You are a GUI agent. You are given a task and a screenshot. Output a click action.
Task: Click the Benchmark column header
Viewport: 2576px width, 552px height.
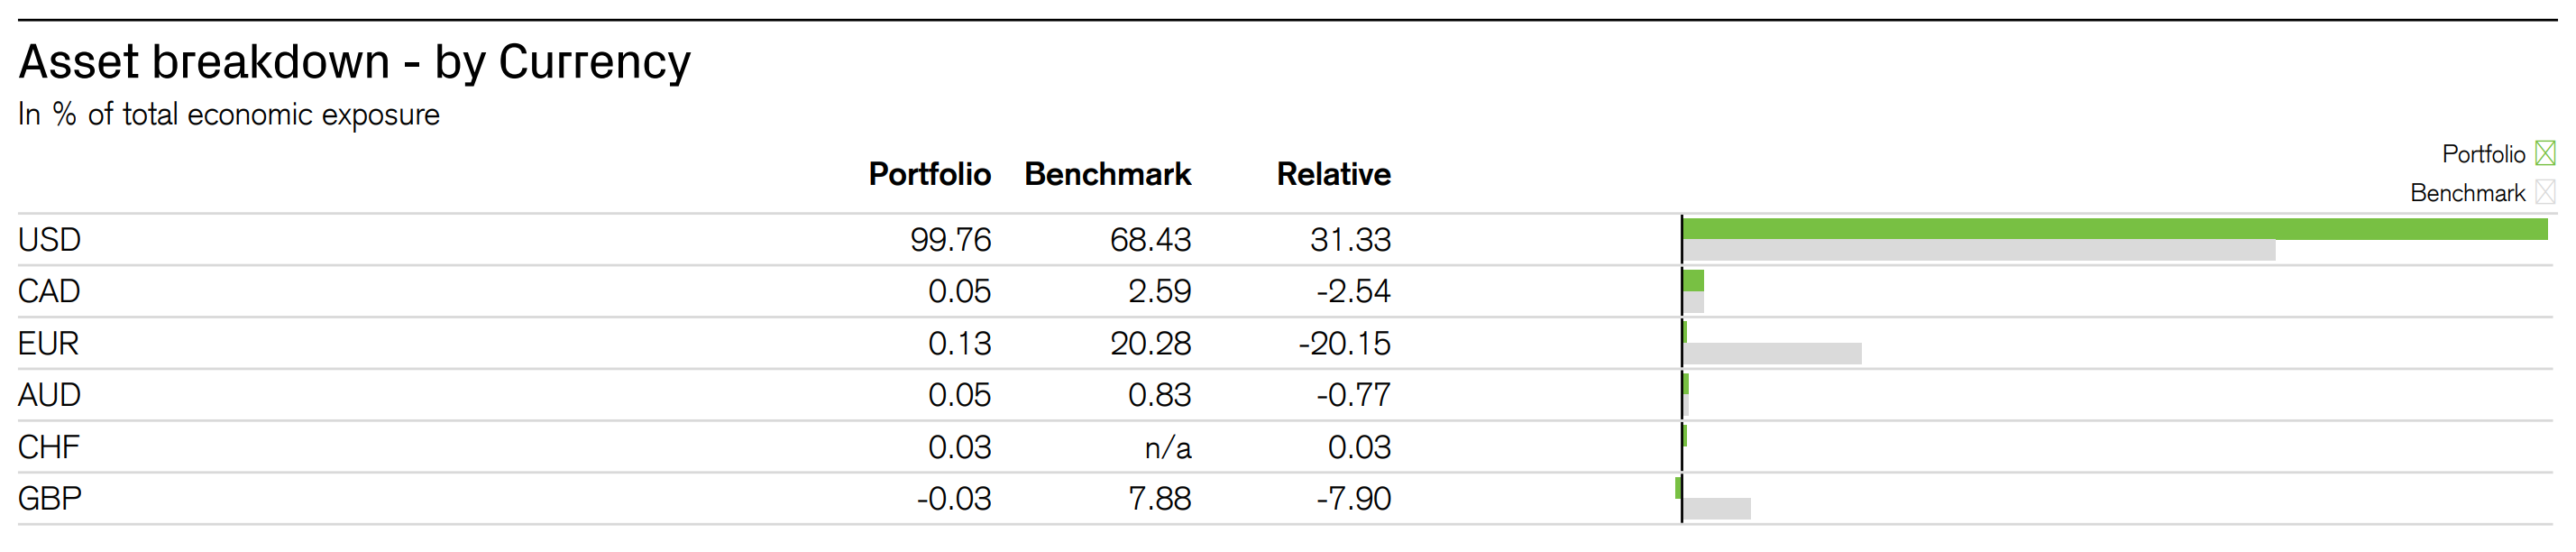coord(1107,175)
